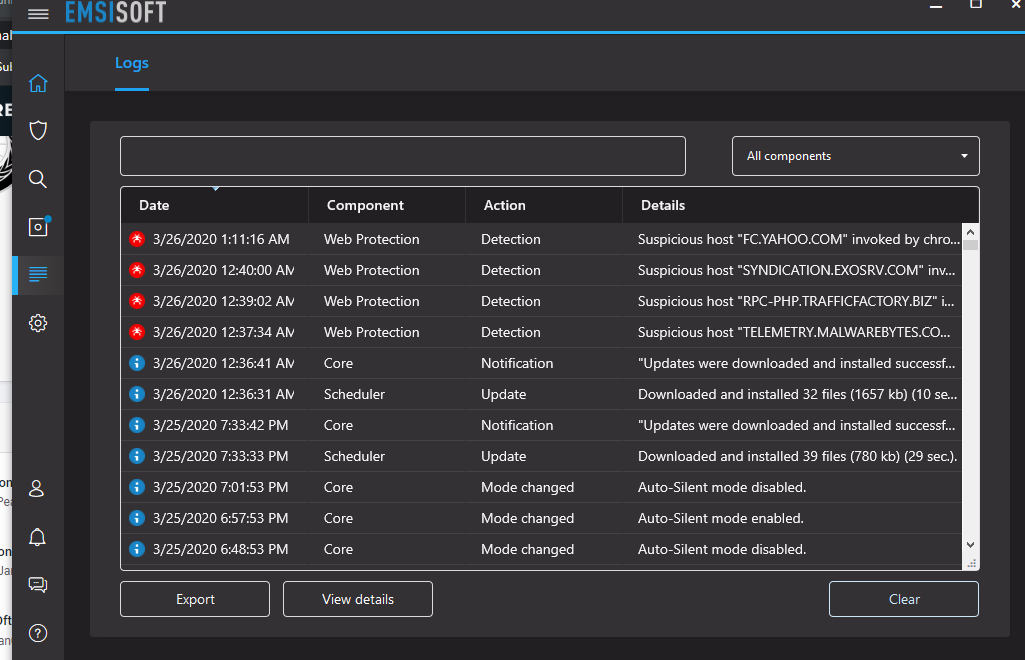Select the Logs list icon in sidebar

[x=38, y=275]
